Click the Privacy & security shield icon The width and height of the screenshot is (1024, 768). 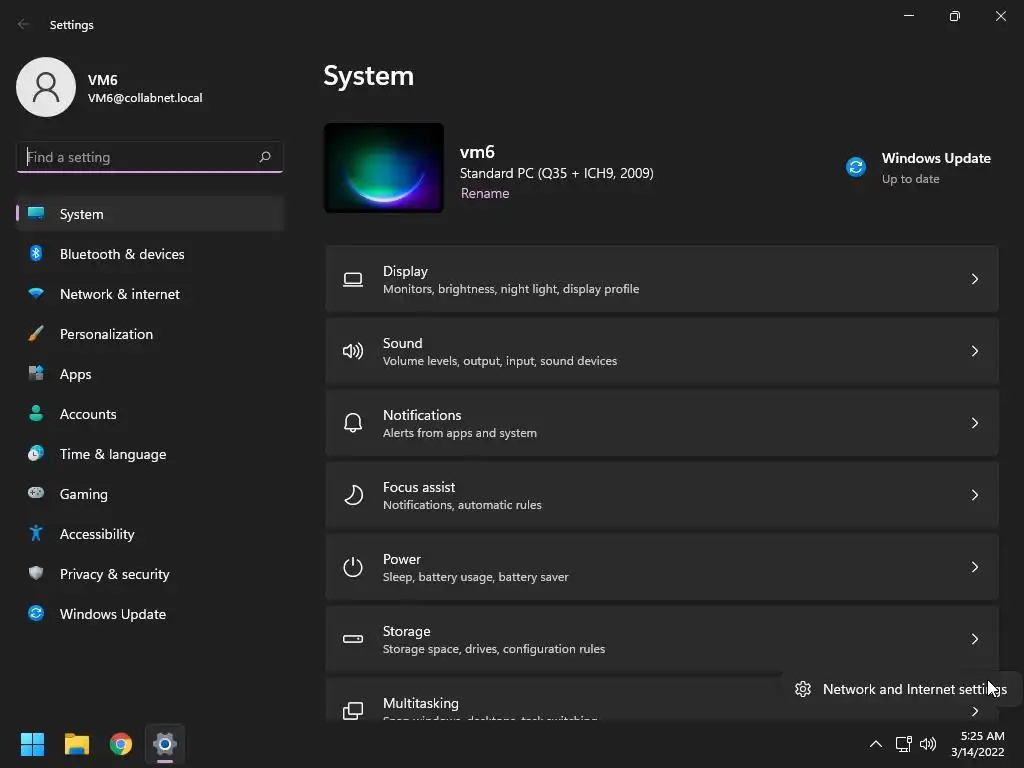[x=36, y=574]
